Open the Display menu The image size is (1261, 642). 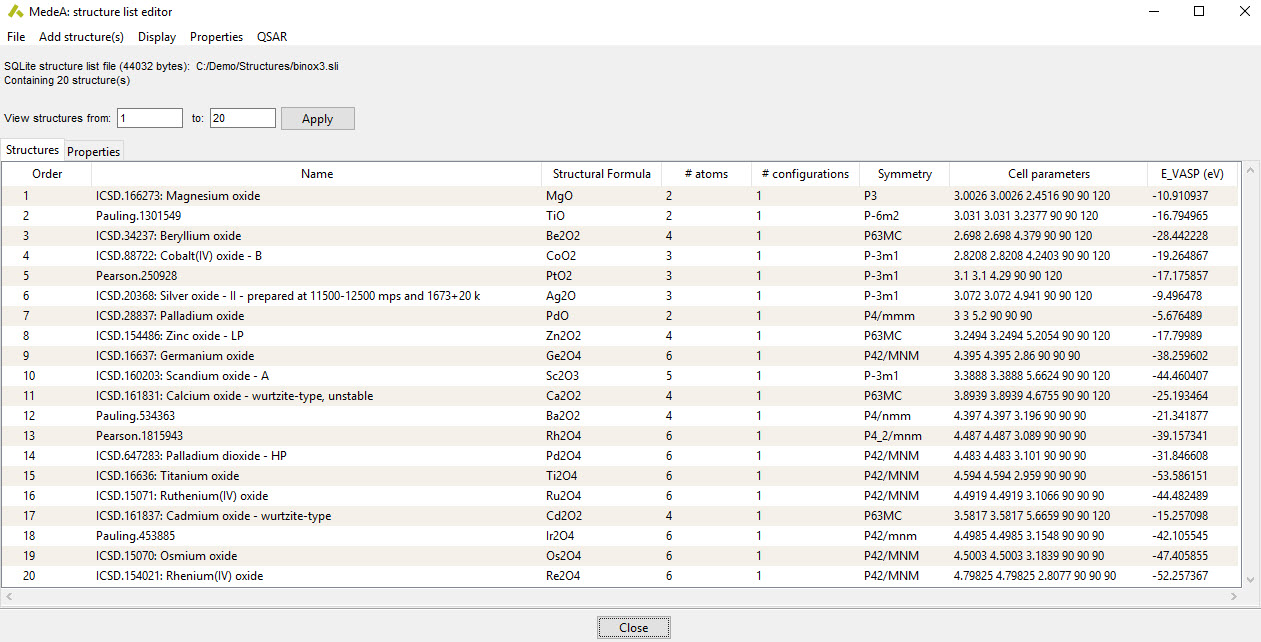coord(157,37)
